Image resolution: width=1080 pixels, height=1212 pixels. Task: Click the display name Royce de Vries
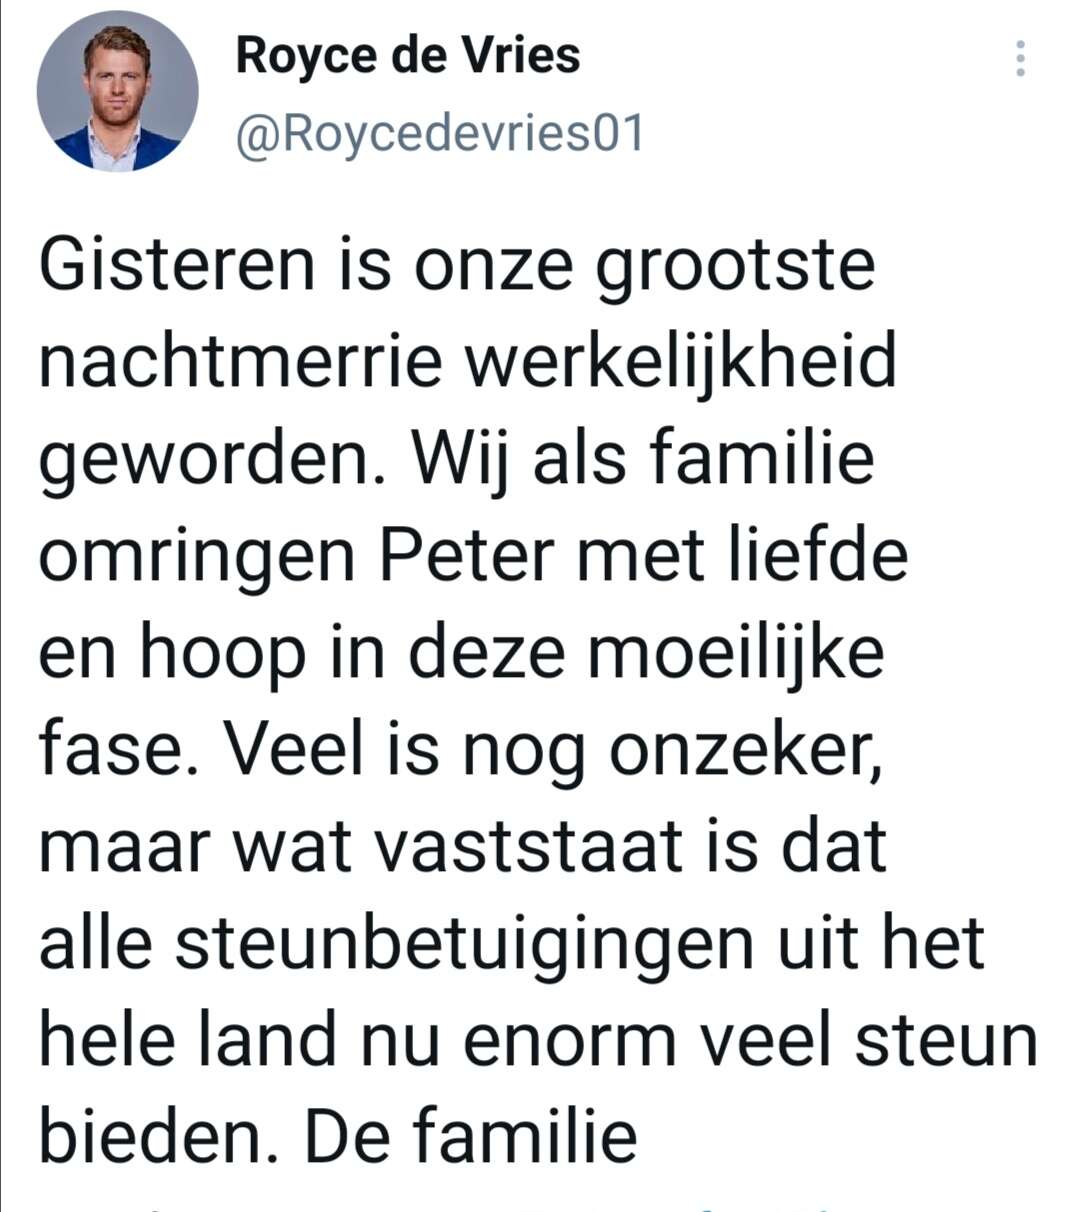coord(408,55)
